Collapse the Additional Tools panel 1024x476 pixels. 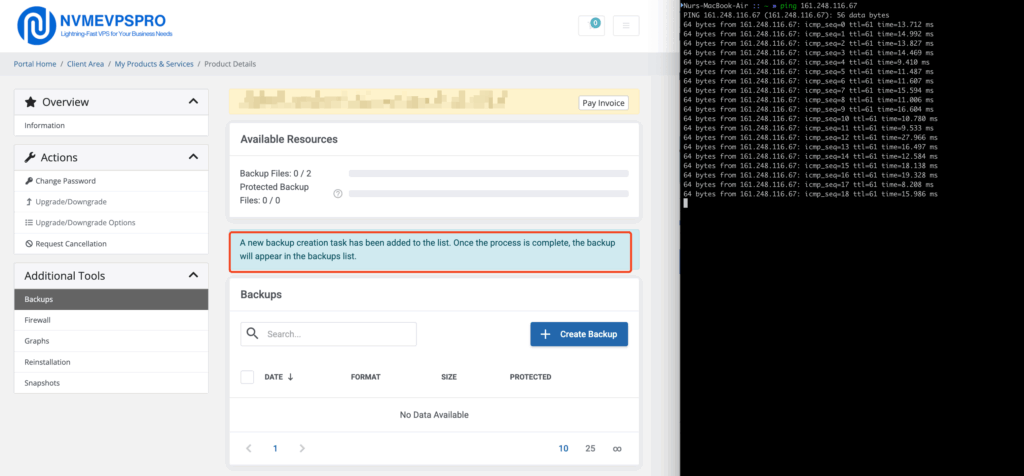(193, 275)
